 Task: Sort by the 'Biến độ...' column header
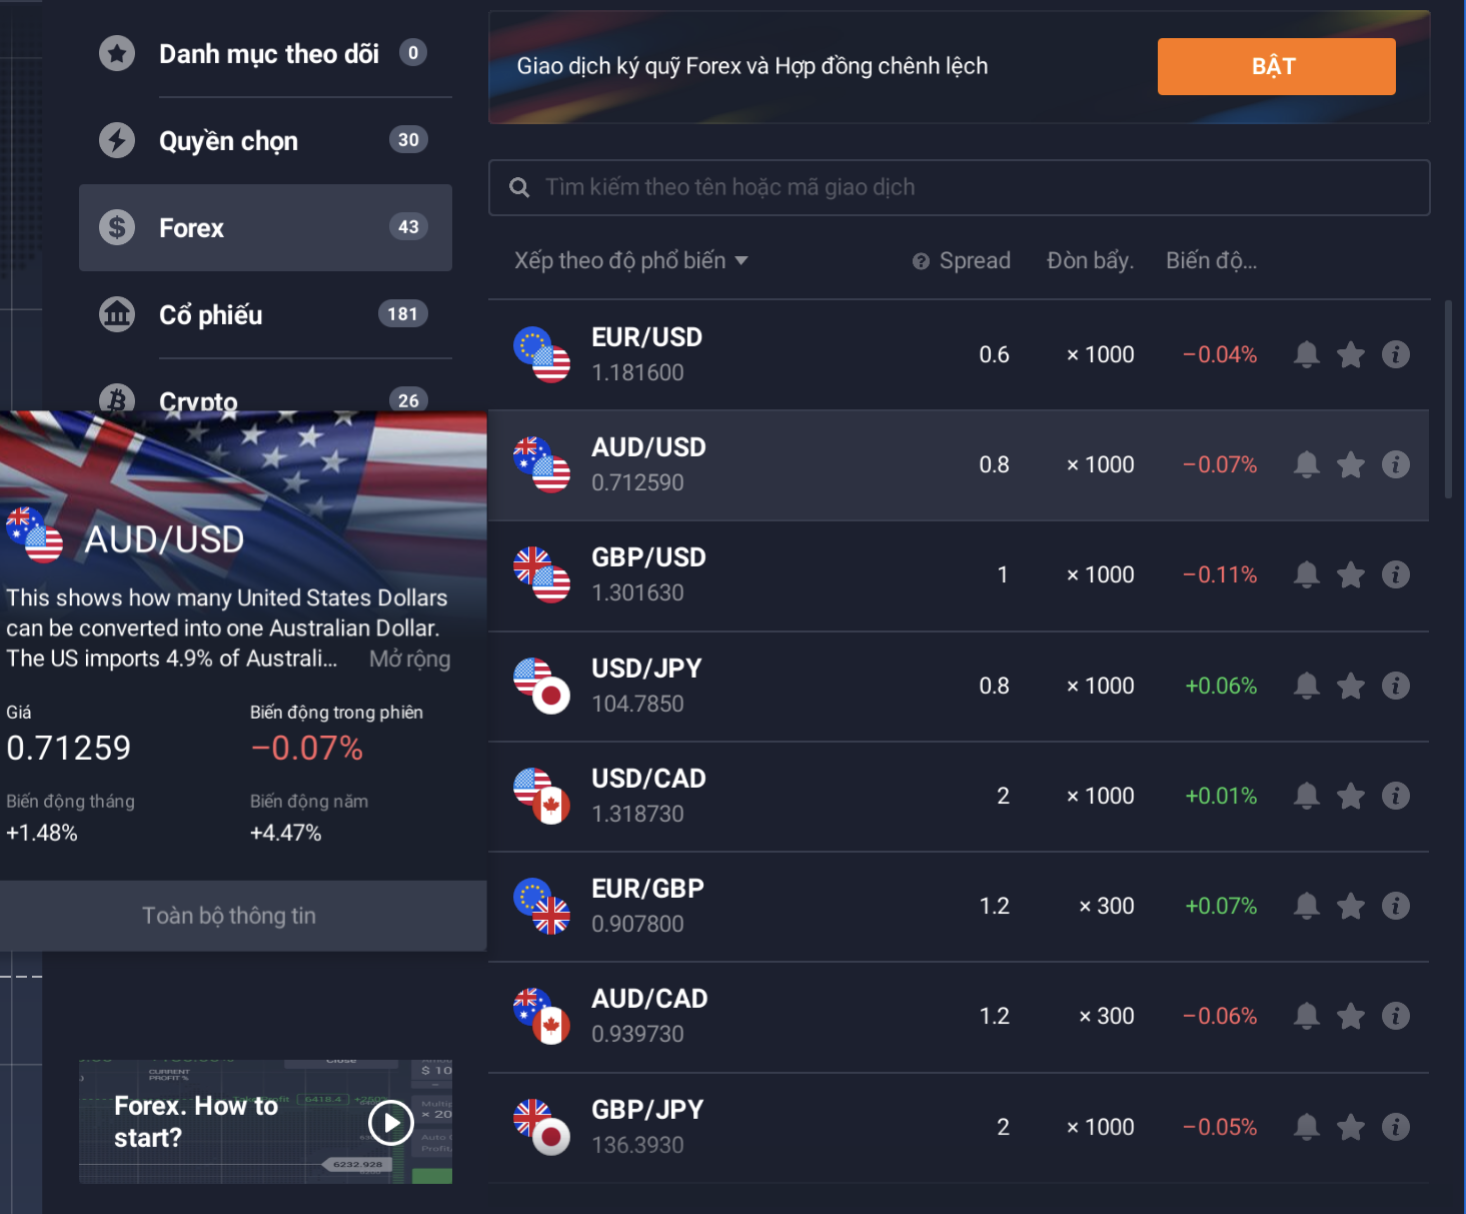tap(1211, 261)
